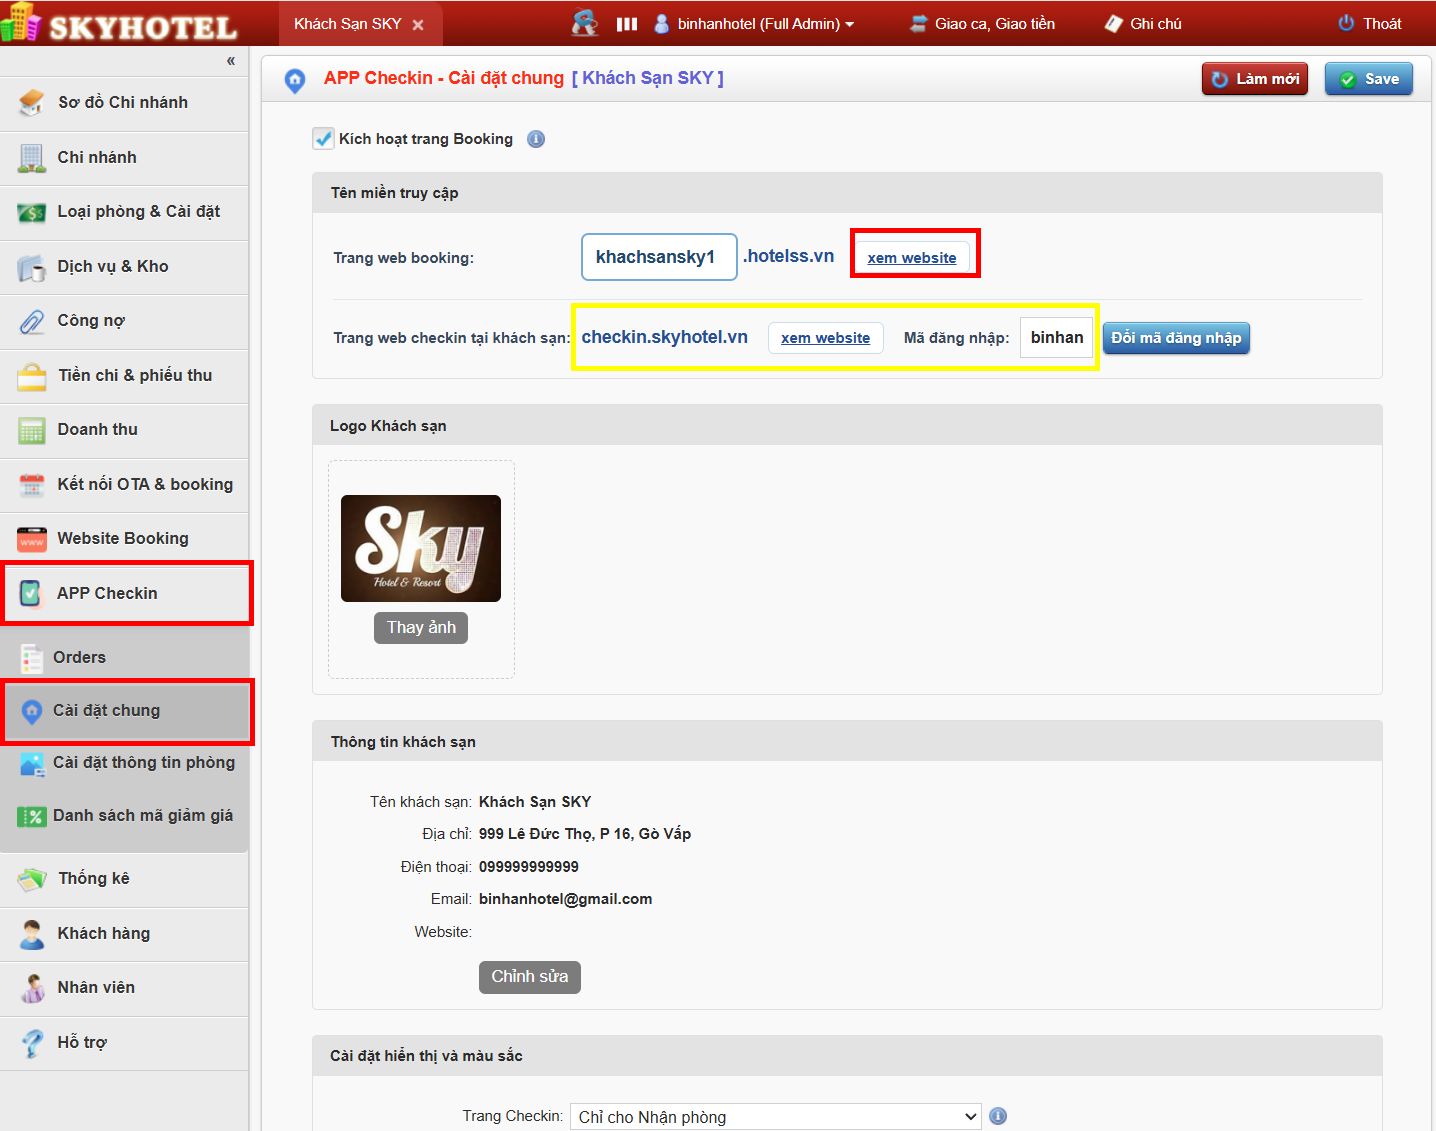Open Giao ca, Giao tiền

983,24
